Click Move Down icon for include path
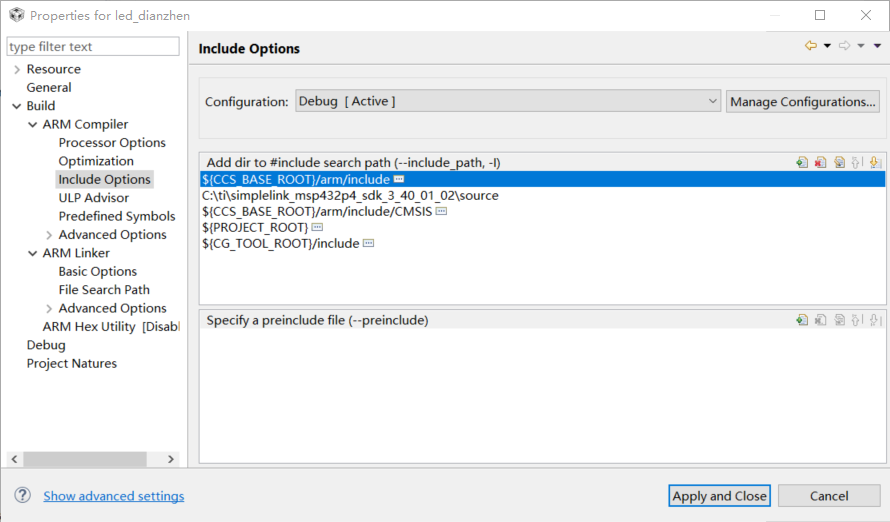The height and width of the screenshot is (522, 890). click(875, 162)
